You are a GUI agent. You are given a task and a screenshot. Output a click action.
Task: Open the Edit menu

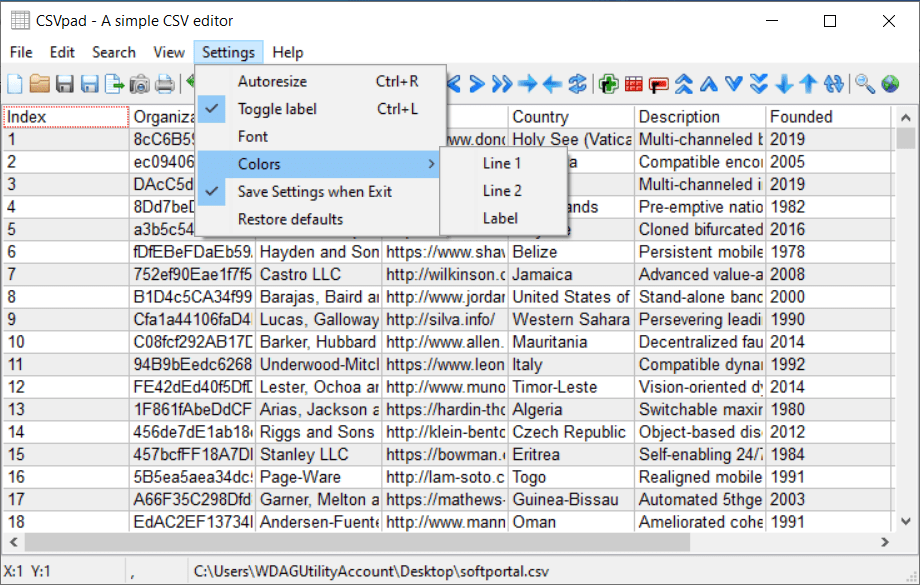[x=62, y=52]
